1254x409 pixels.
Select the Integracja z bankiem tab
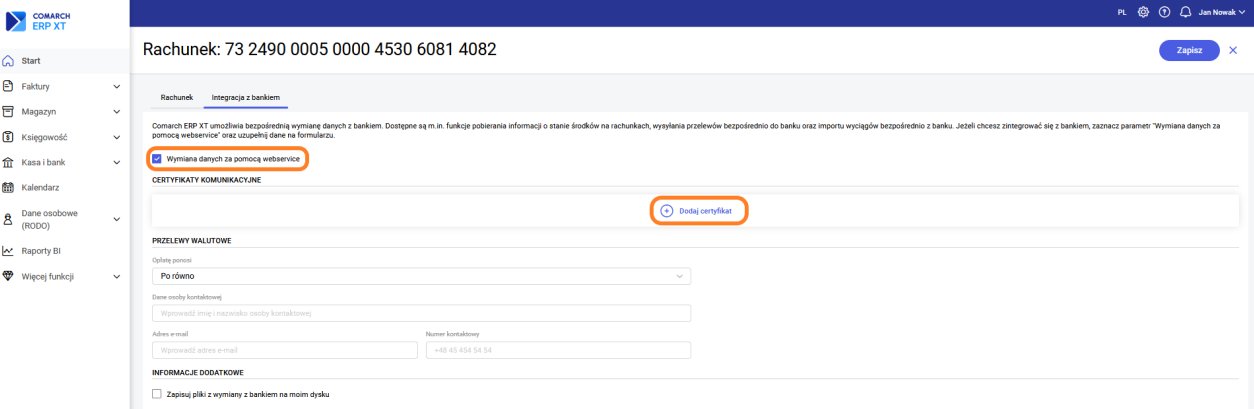pos(245,97)
